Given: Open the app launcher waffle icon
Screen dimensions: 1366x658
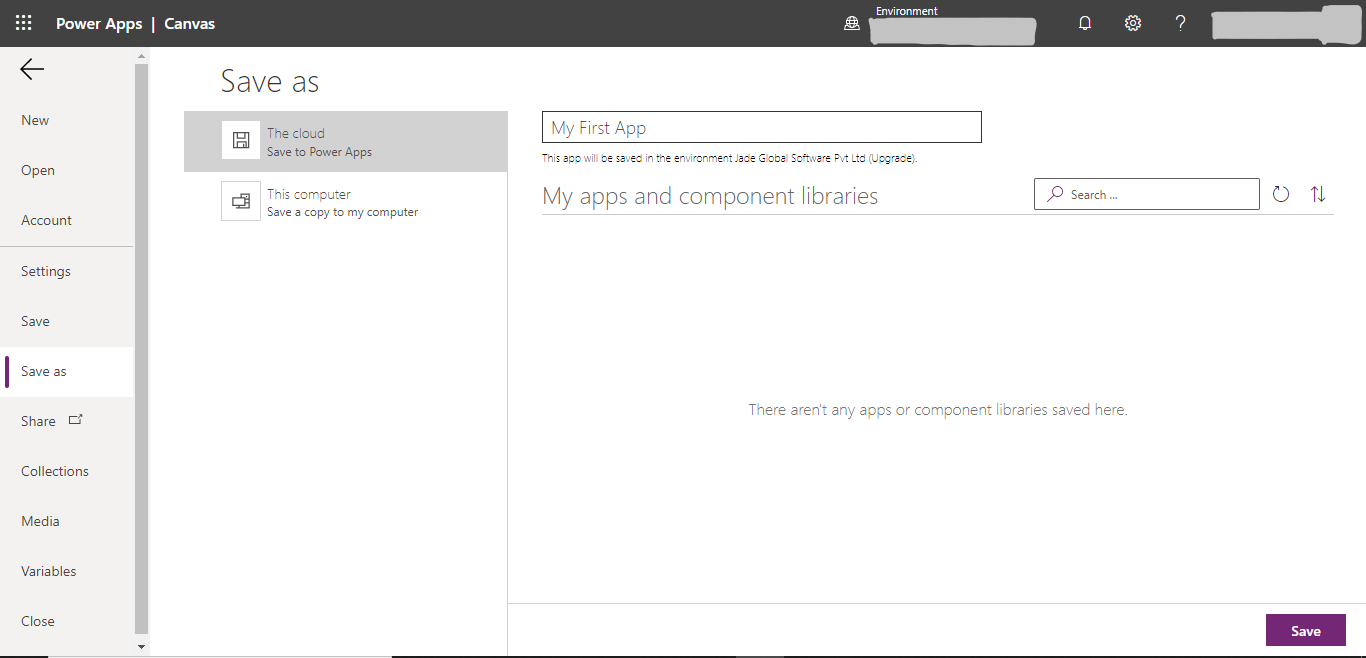Looking at the screenshot, I should pyautogui.click(x=23, y=23).
